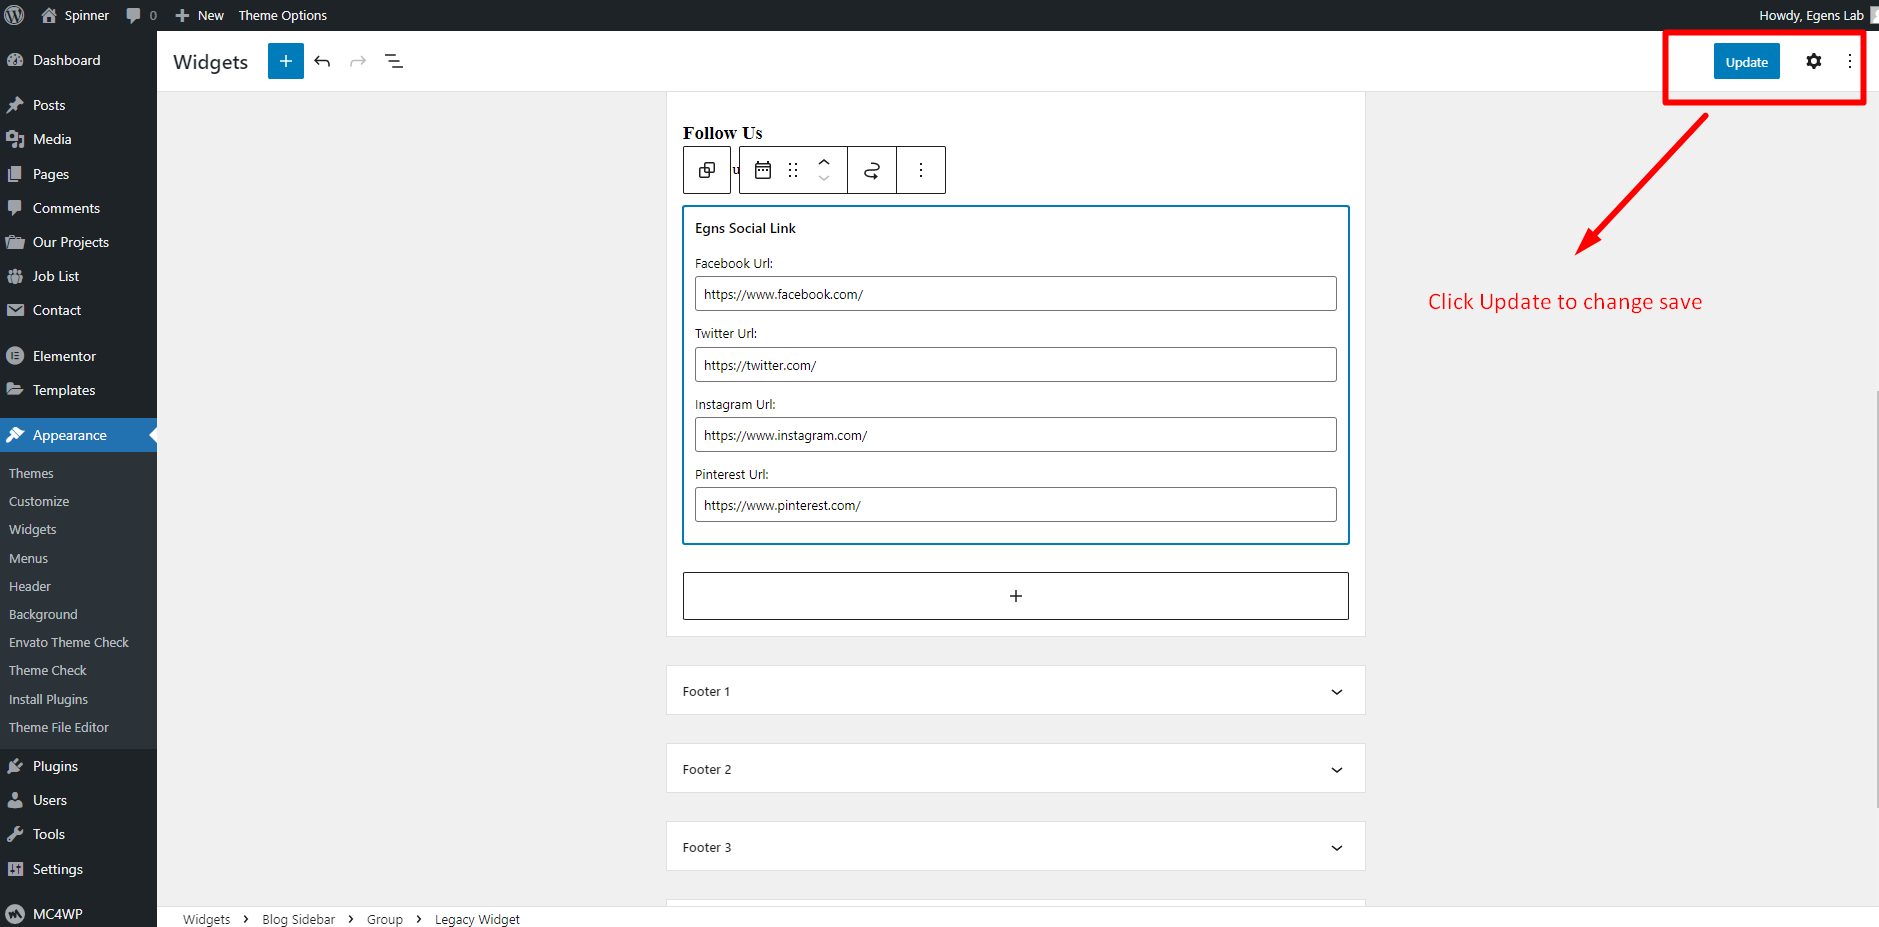This screenshot has width=1879, height=927.
Task: Click Howdy, Egens Lab account link
Action: tap(1811, 15)
